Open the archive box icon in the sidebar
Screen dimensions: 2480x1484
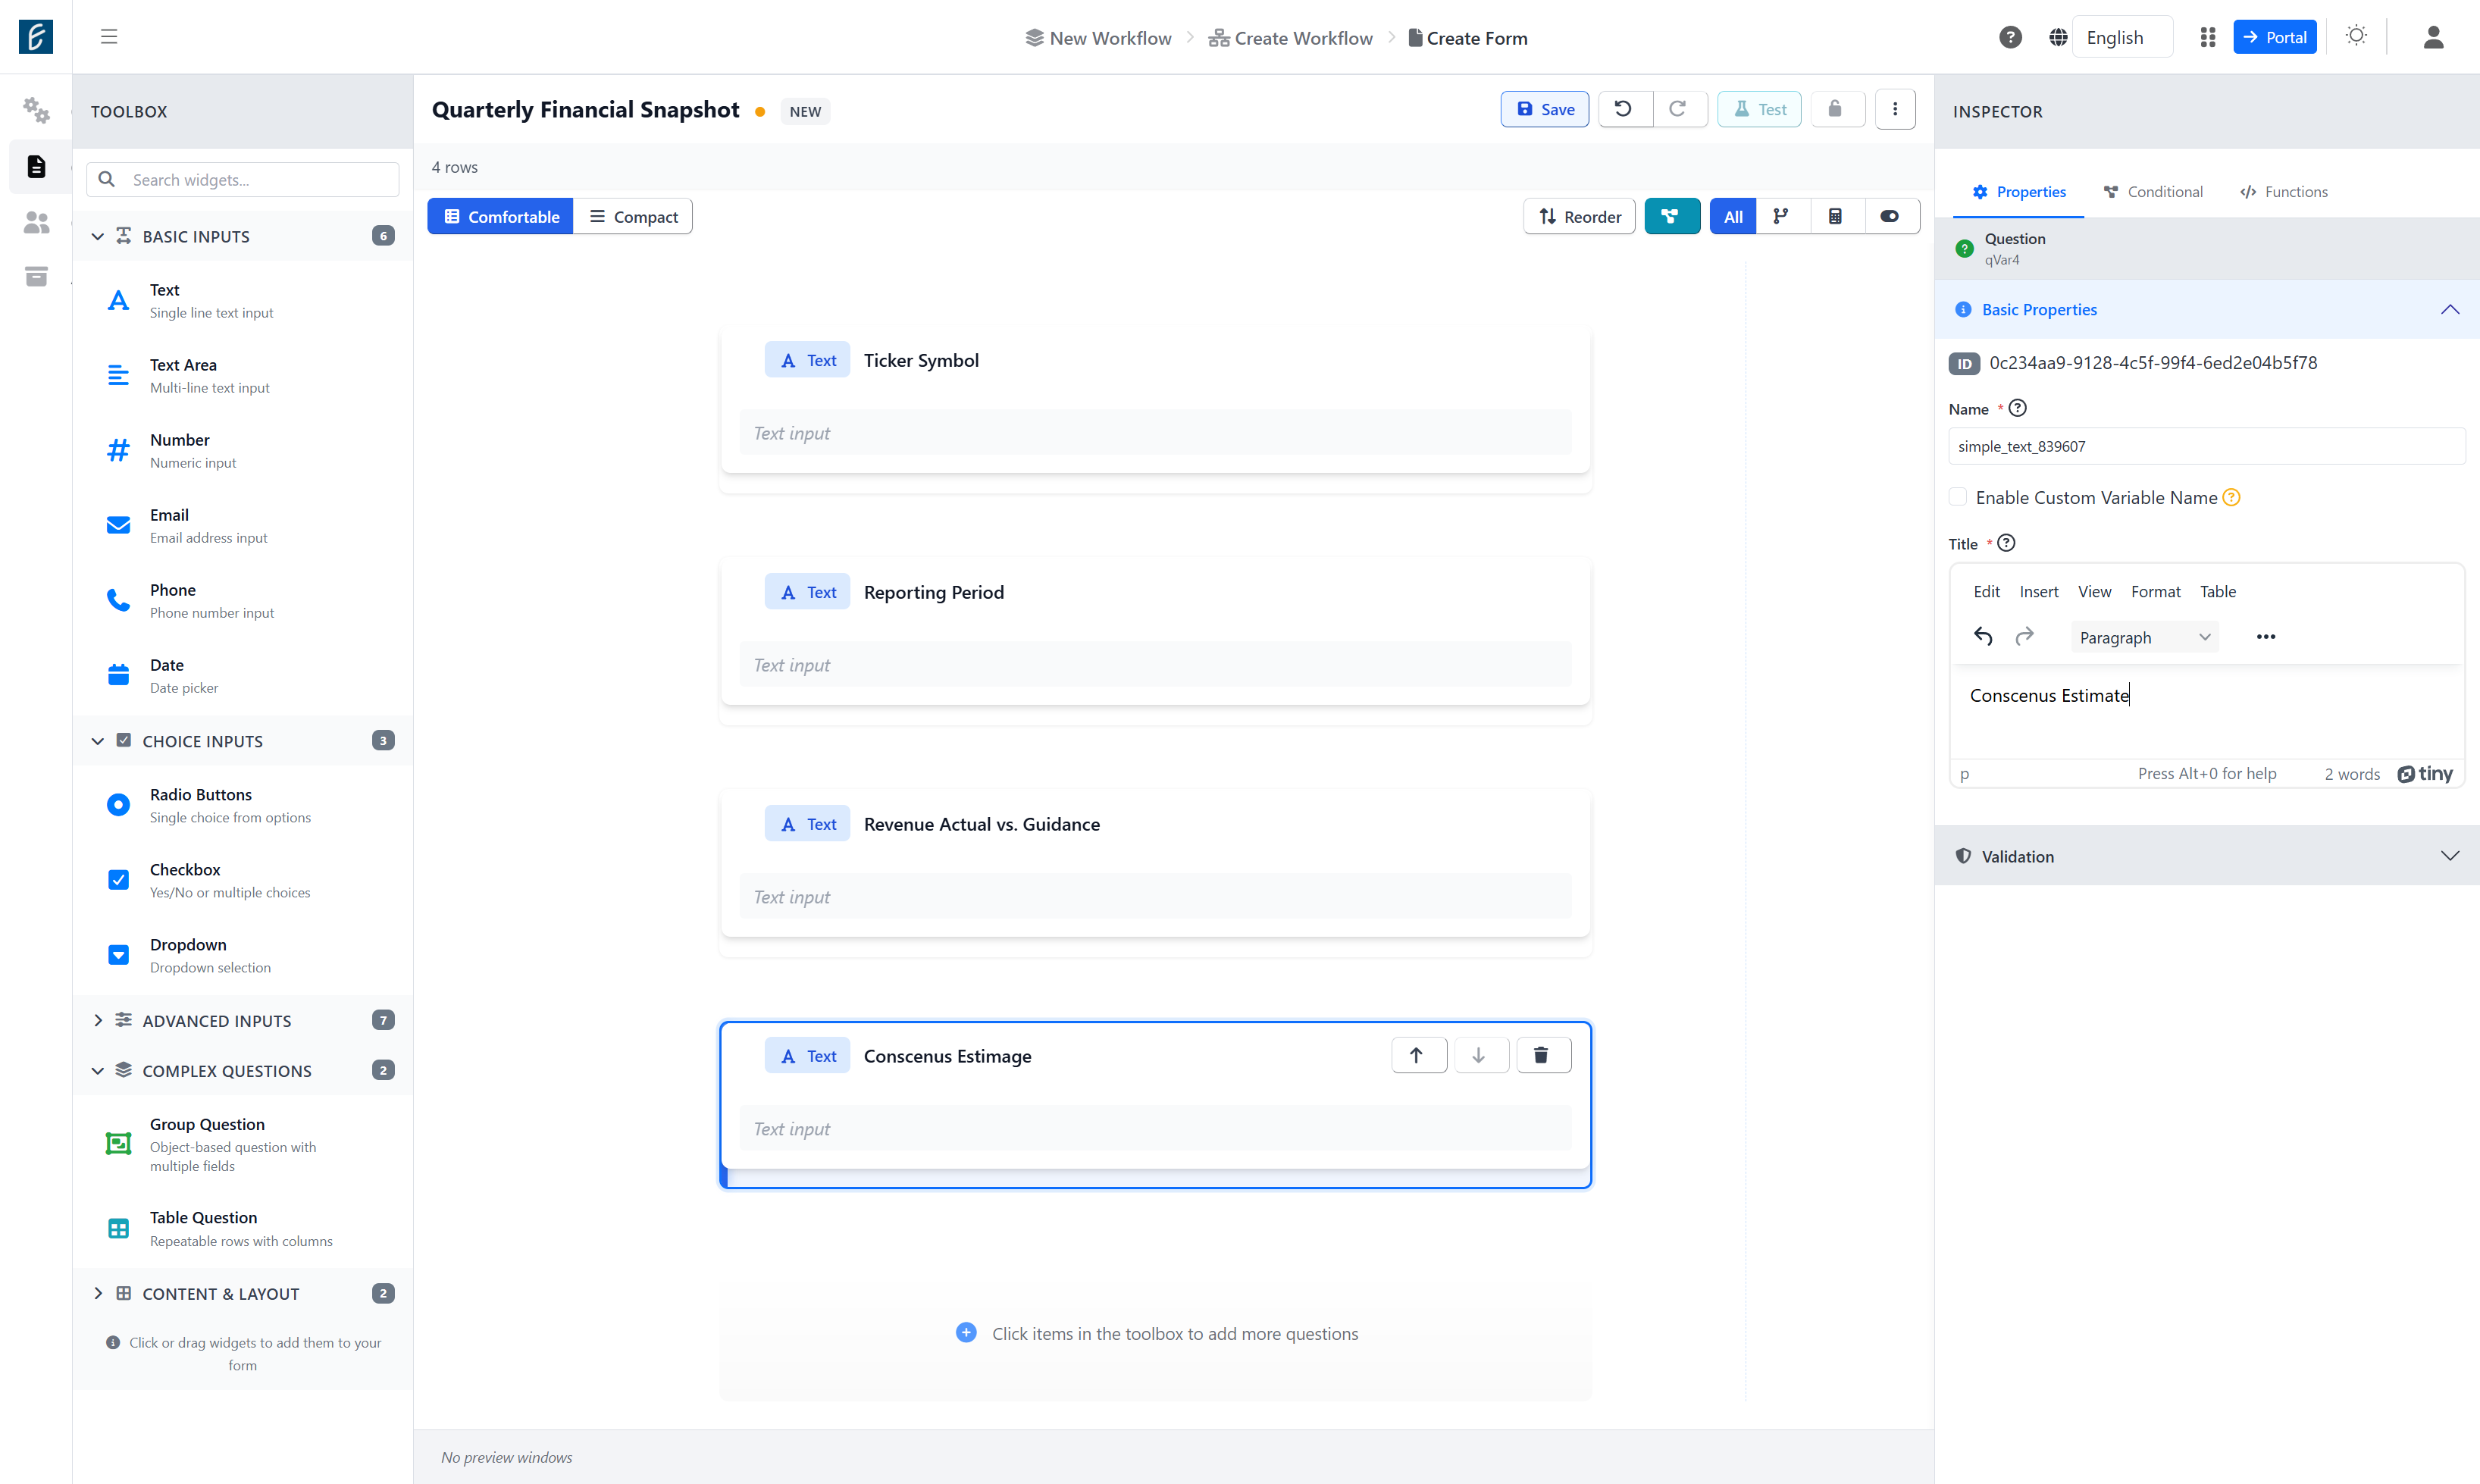click(36, 277)
